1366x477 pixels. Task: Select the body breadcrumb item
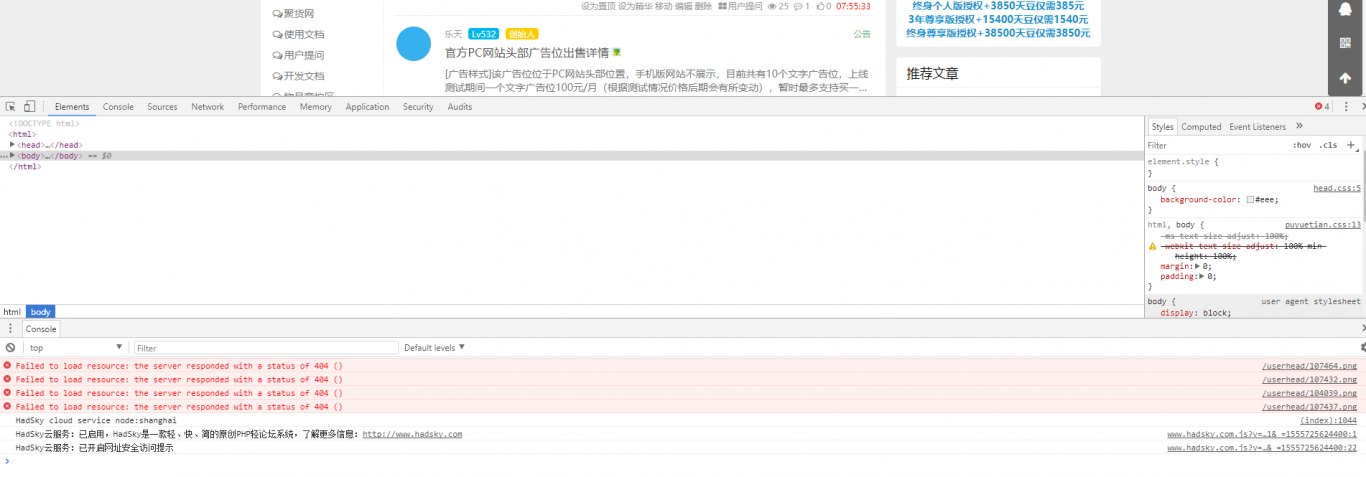click(41, 312)
